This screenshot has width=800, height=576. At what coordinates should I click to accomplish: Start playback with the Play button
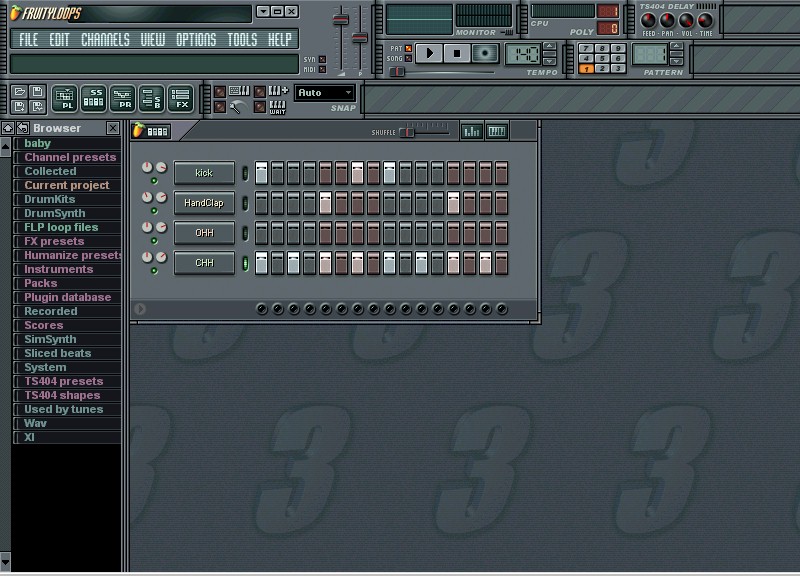coord(429,53)
